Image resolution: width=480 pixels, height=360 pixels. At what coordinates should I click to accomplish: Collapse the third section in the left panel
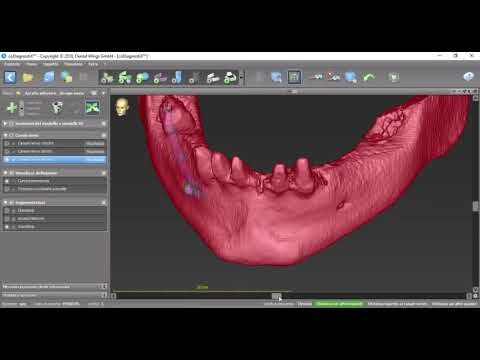click(x=5, y=173)
